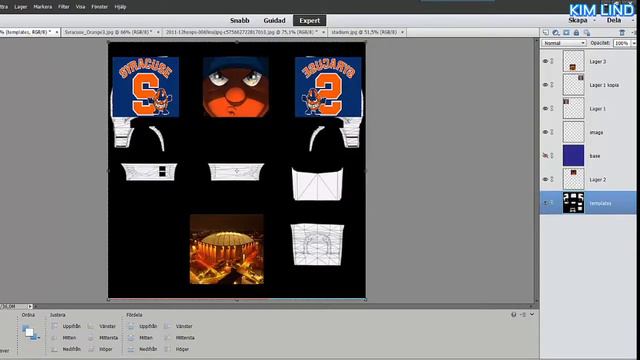
Task: Align layers to top with Justera Uppifrån
Action: [67, 326]
